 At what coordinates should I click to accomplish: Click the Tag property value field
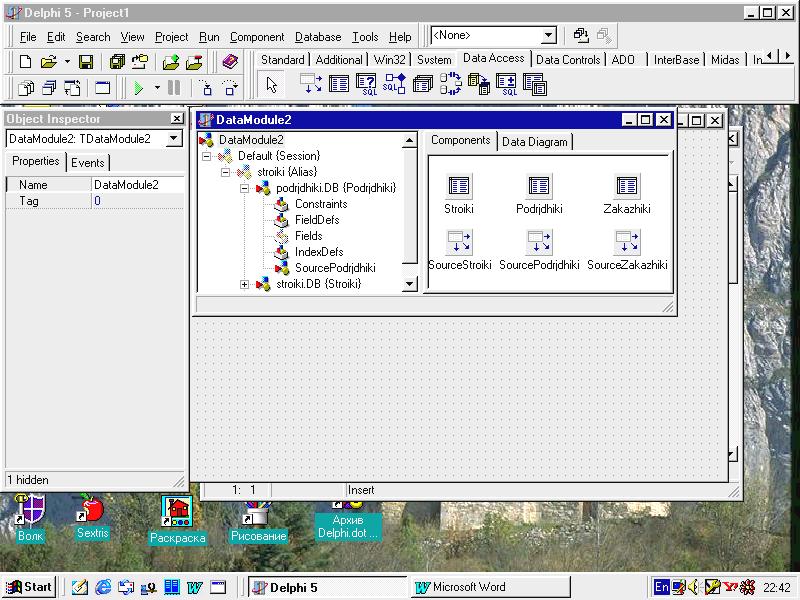tap(138, 201)
